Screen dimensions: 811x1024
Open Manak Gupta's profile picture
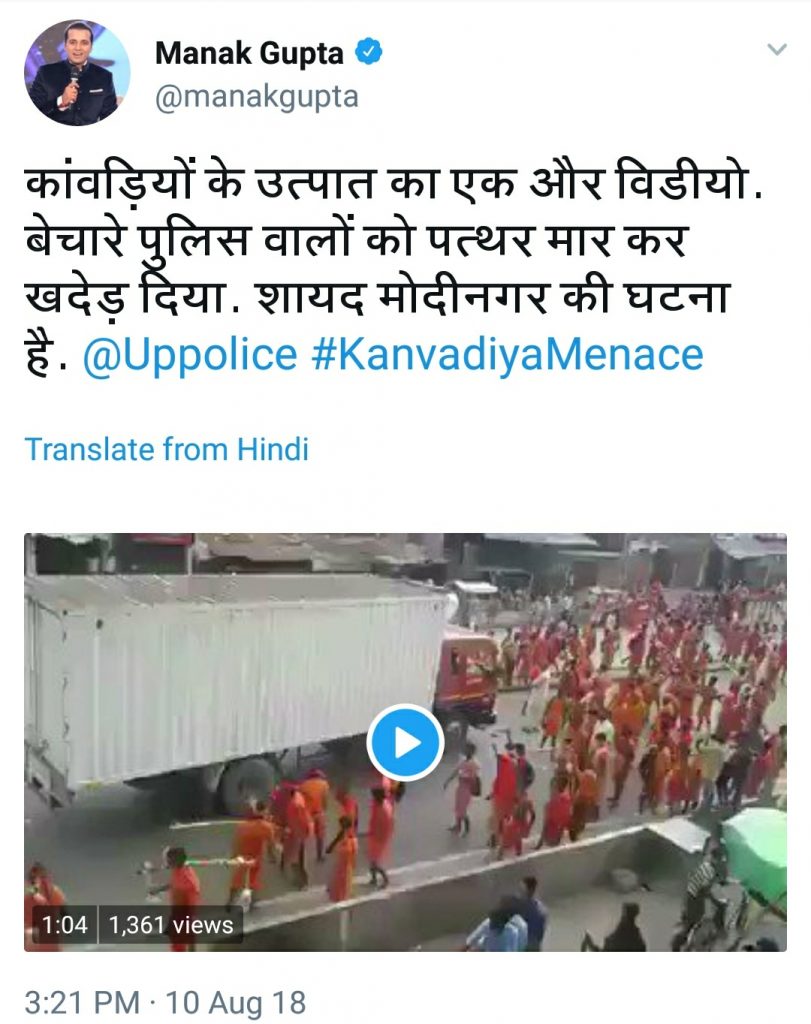click(x=77, y=72)
